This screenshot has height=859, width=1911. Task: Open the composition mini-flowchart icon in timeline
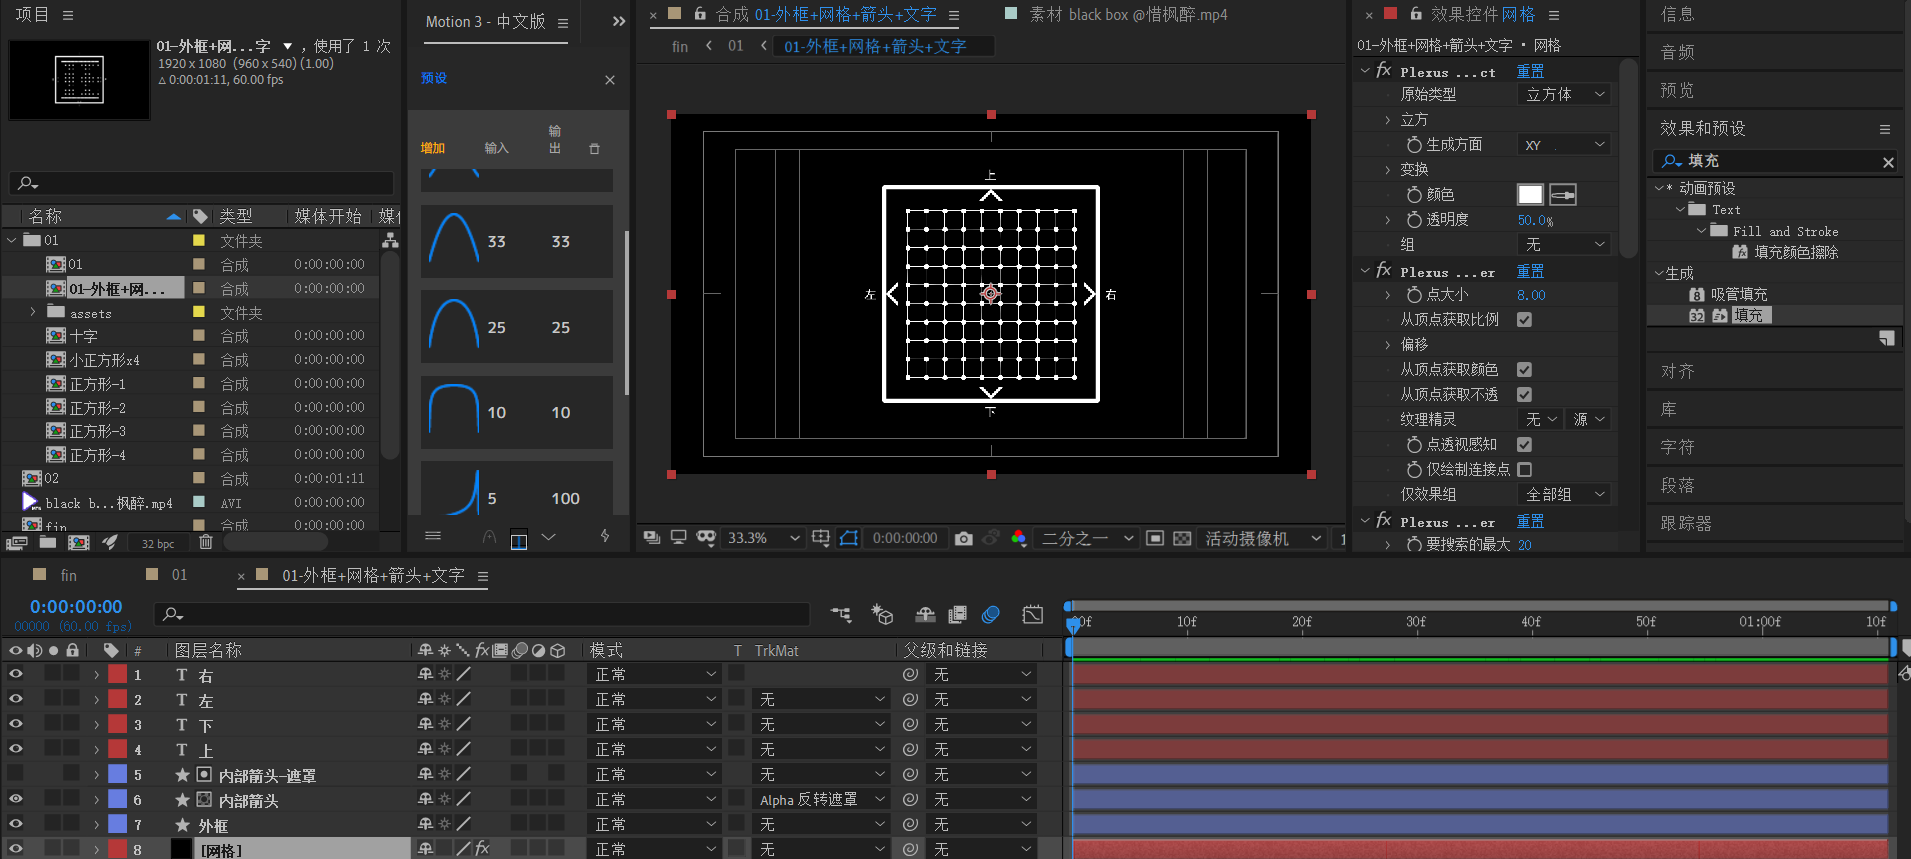tap(841, 614)
